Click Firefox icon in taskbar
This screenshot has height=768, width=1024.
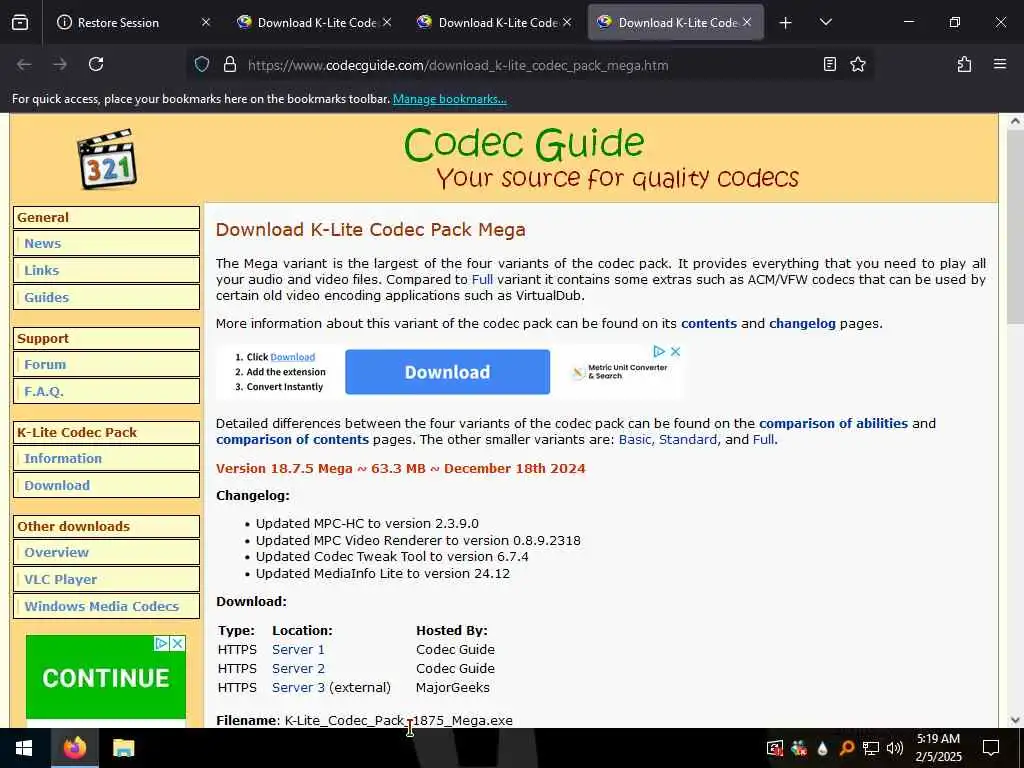[74, 748]
